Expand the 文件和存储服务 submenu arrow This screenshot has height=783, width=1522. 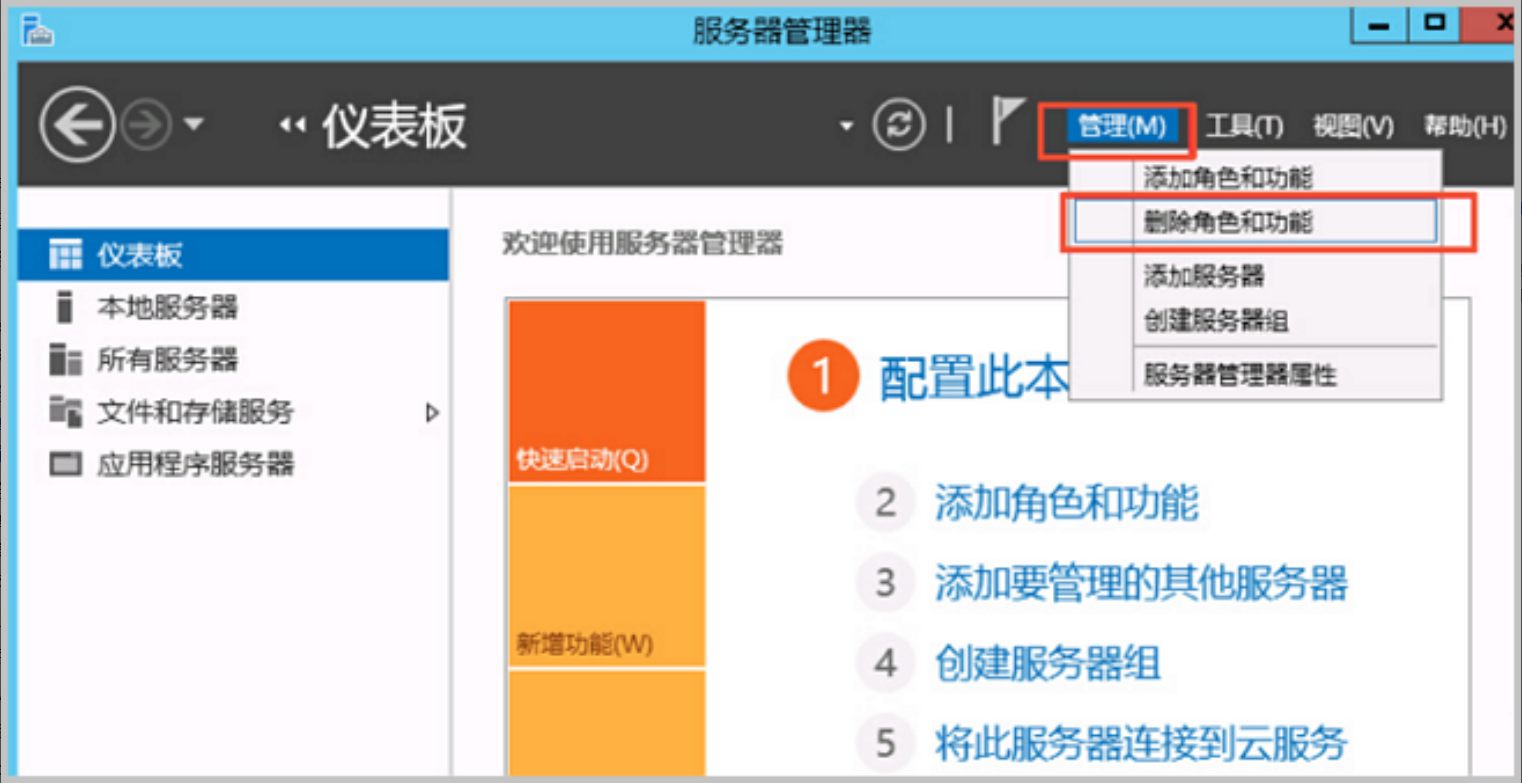click(x=432, y=412)
